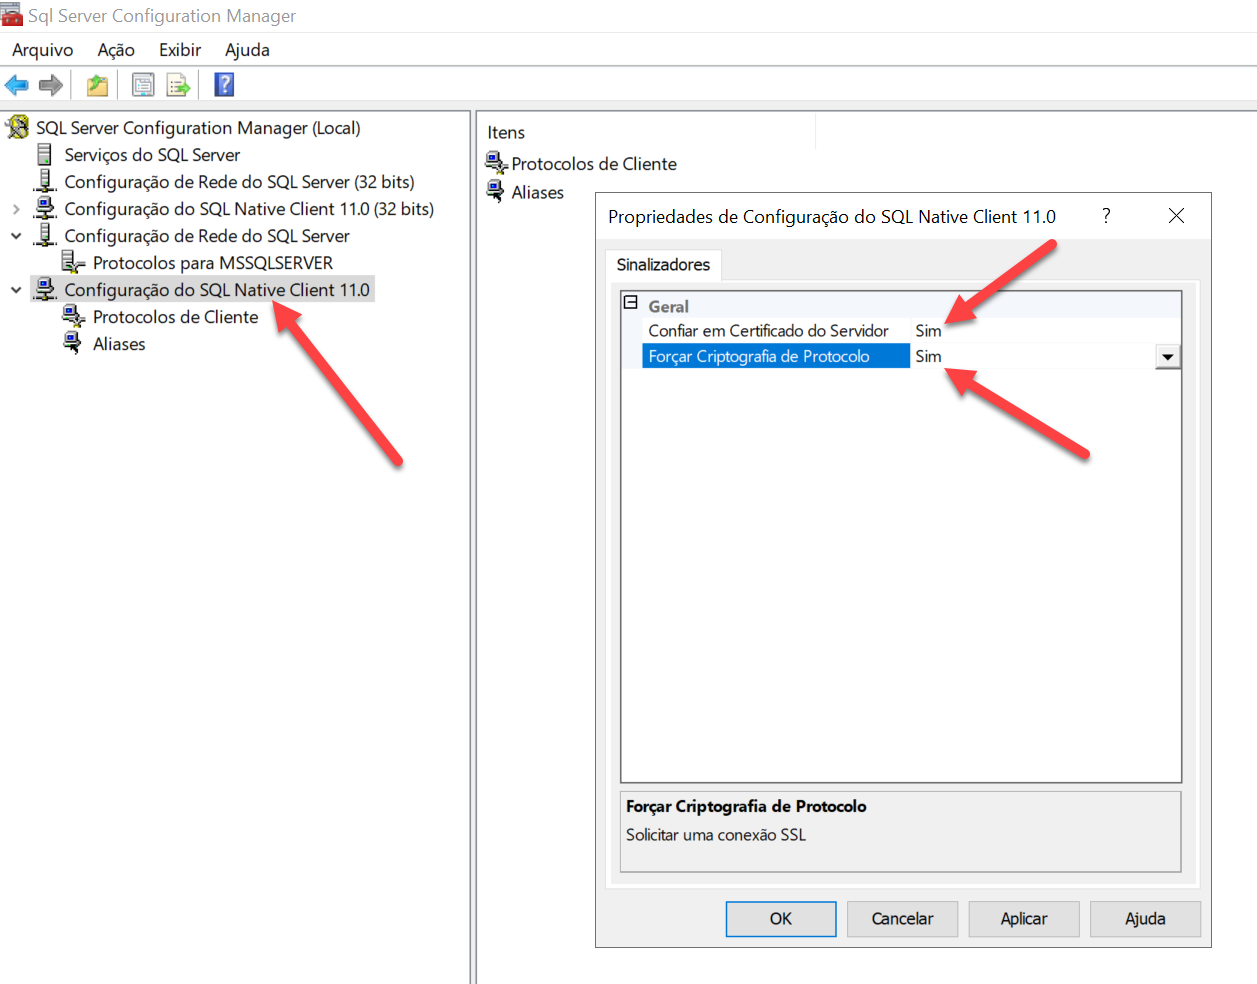Click the Sim value for Confiar em Certificado
1257x984 pixels.
[928, 331]
